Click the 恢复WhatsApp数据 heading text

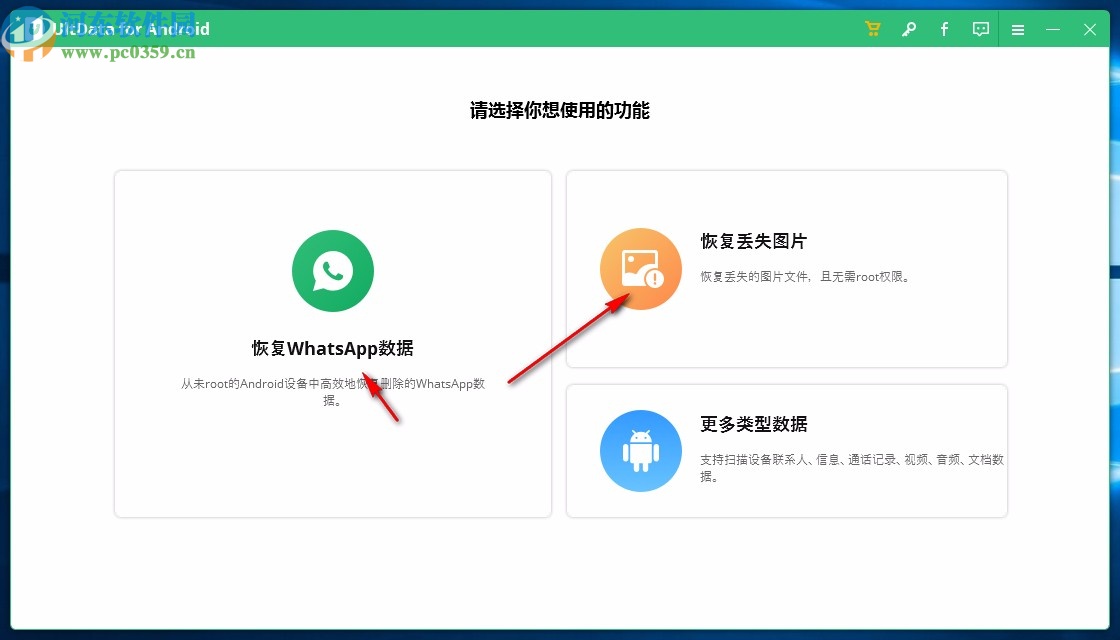point(332,348)
